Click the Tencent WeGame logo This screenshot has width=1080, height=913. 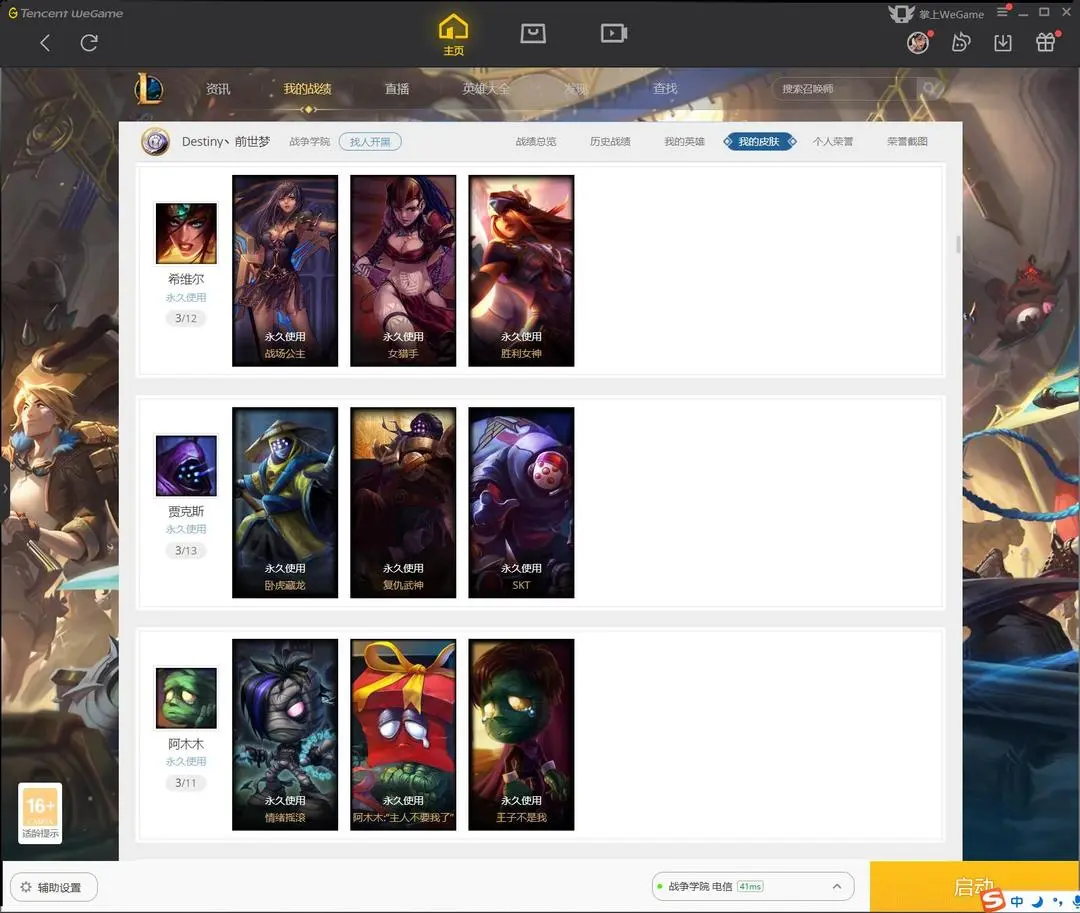click(x=65, y=13)
